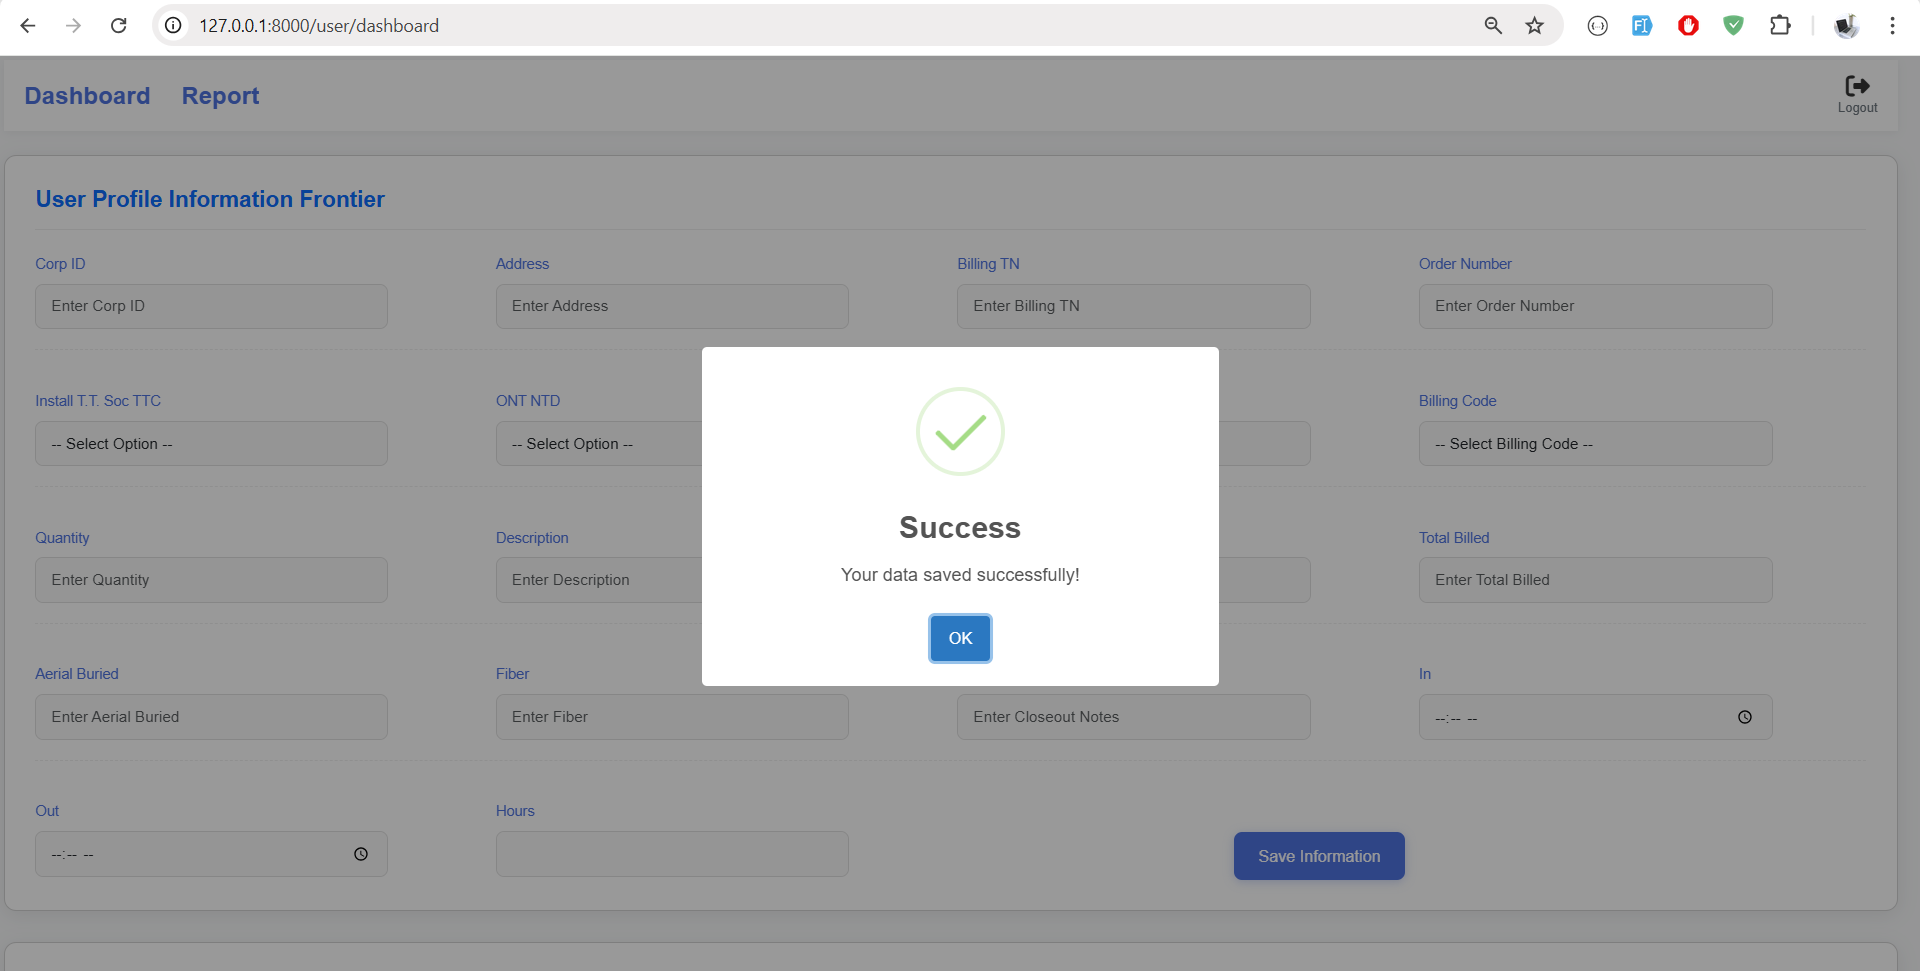This screenshot has width=1920, height=971.
Task: Open the clock picker in the In field
Action: (x=1744, y=717)
